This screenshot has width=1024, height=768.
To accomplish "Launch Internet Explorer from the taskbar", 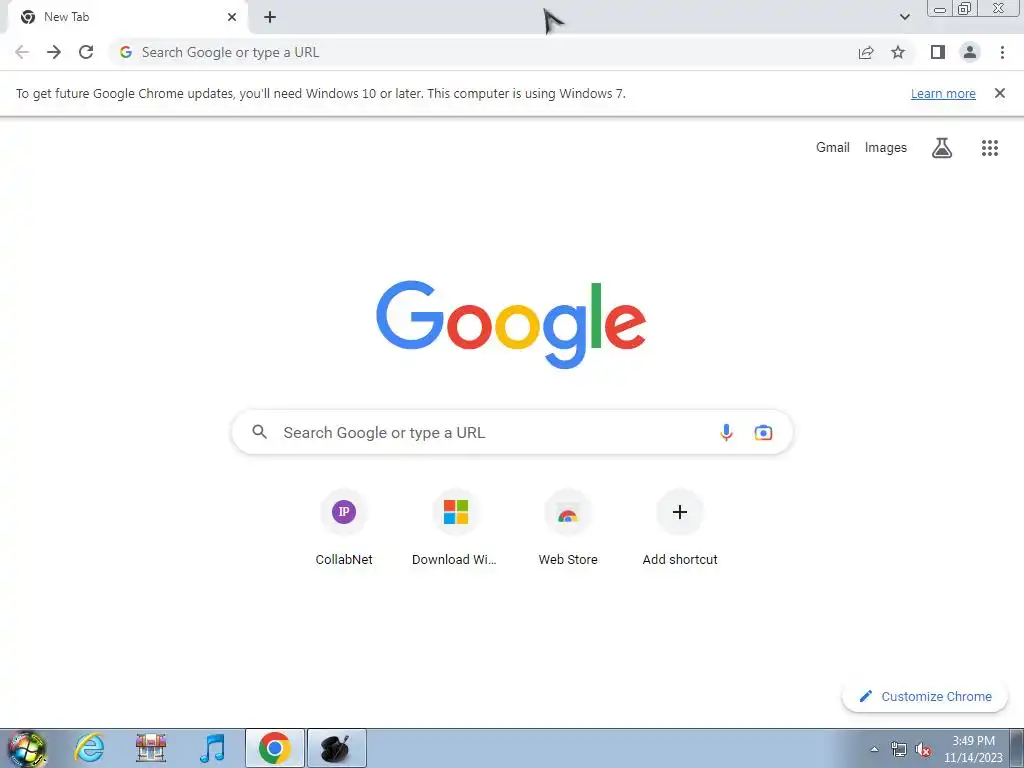I will (x=89, y=748).
